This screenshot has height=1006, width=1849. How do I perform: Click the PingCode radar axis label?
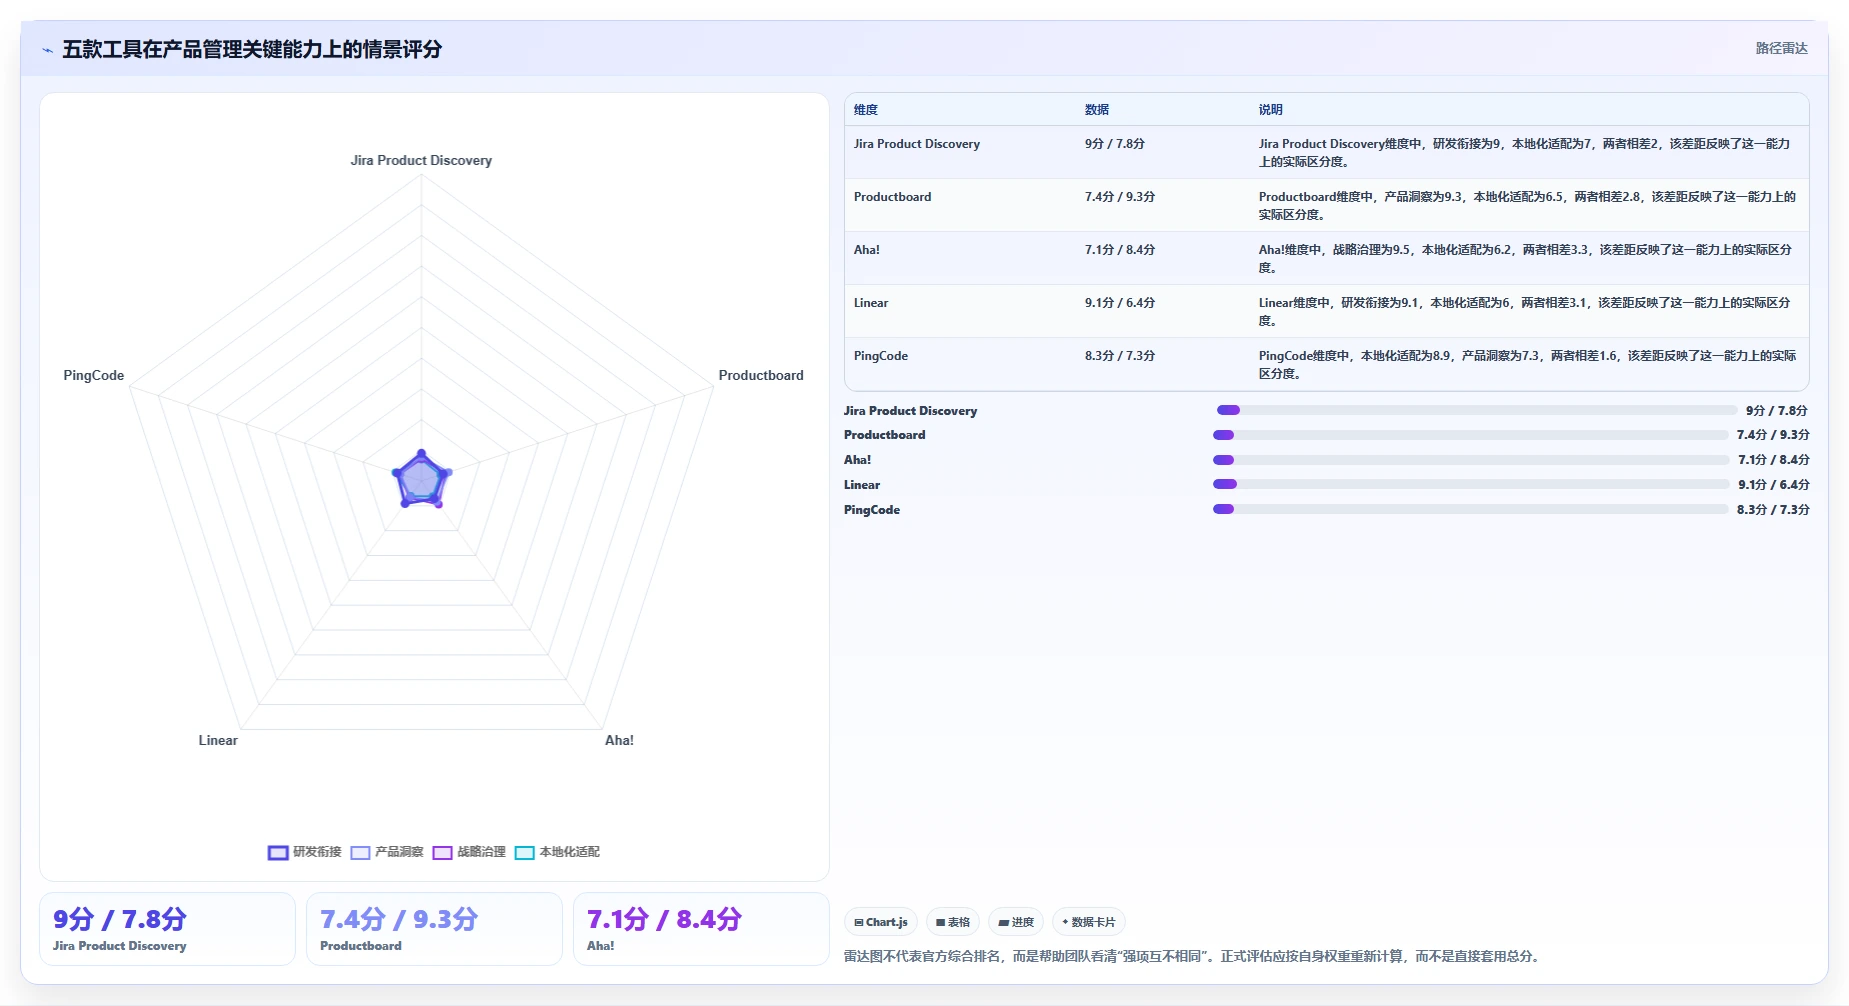pos(94,375)
